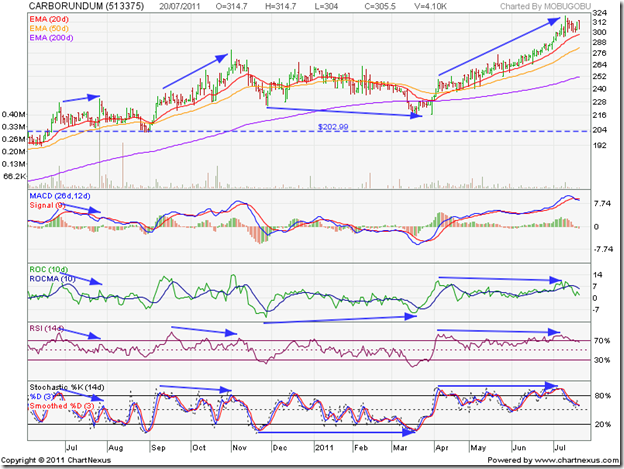
Task: Click the Smoothed %D (3) legend label
Action: 62,406
